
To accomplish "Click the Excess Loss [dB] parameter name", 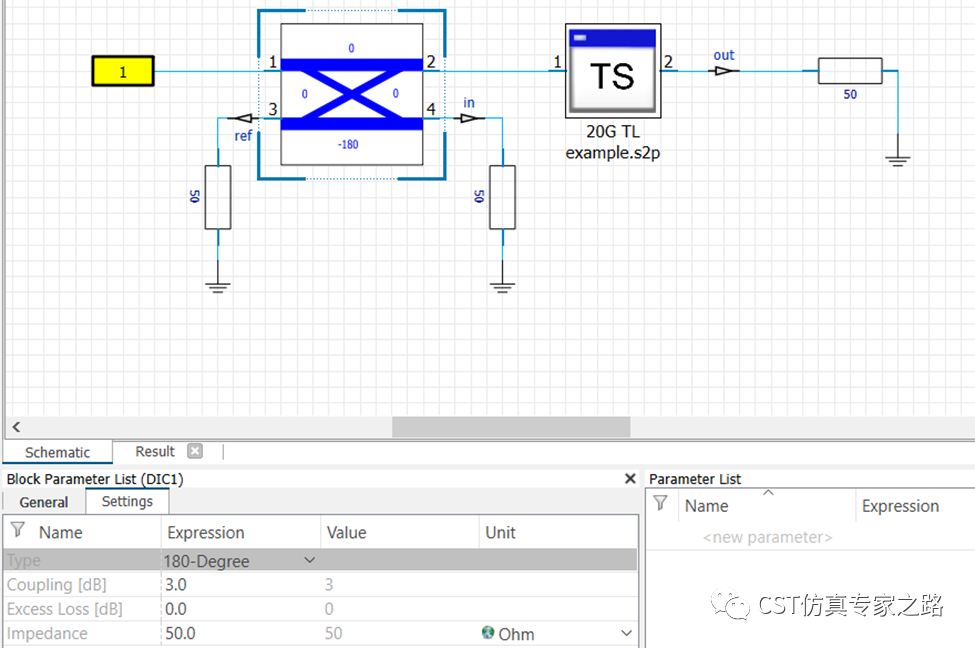I will [x=65, y=609].
